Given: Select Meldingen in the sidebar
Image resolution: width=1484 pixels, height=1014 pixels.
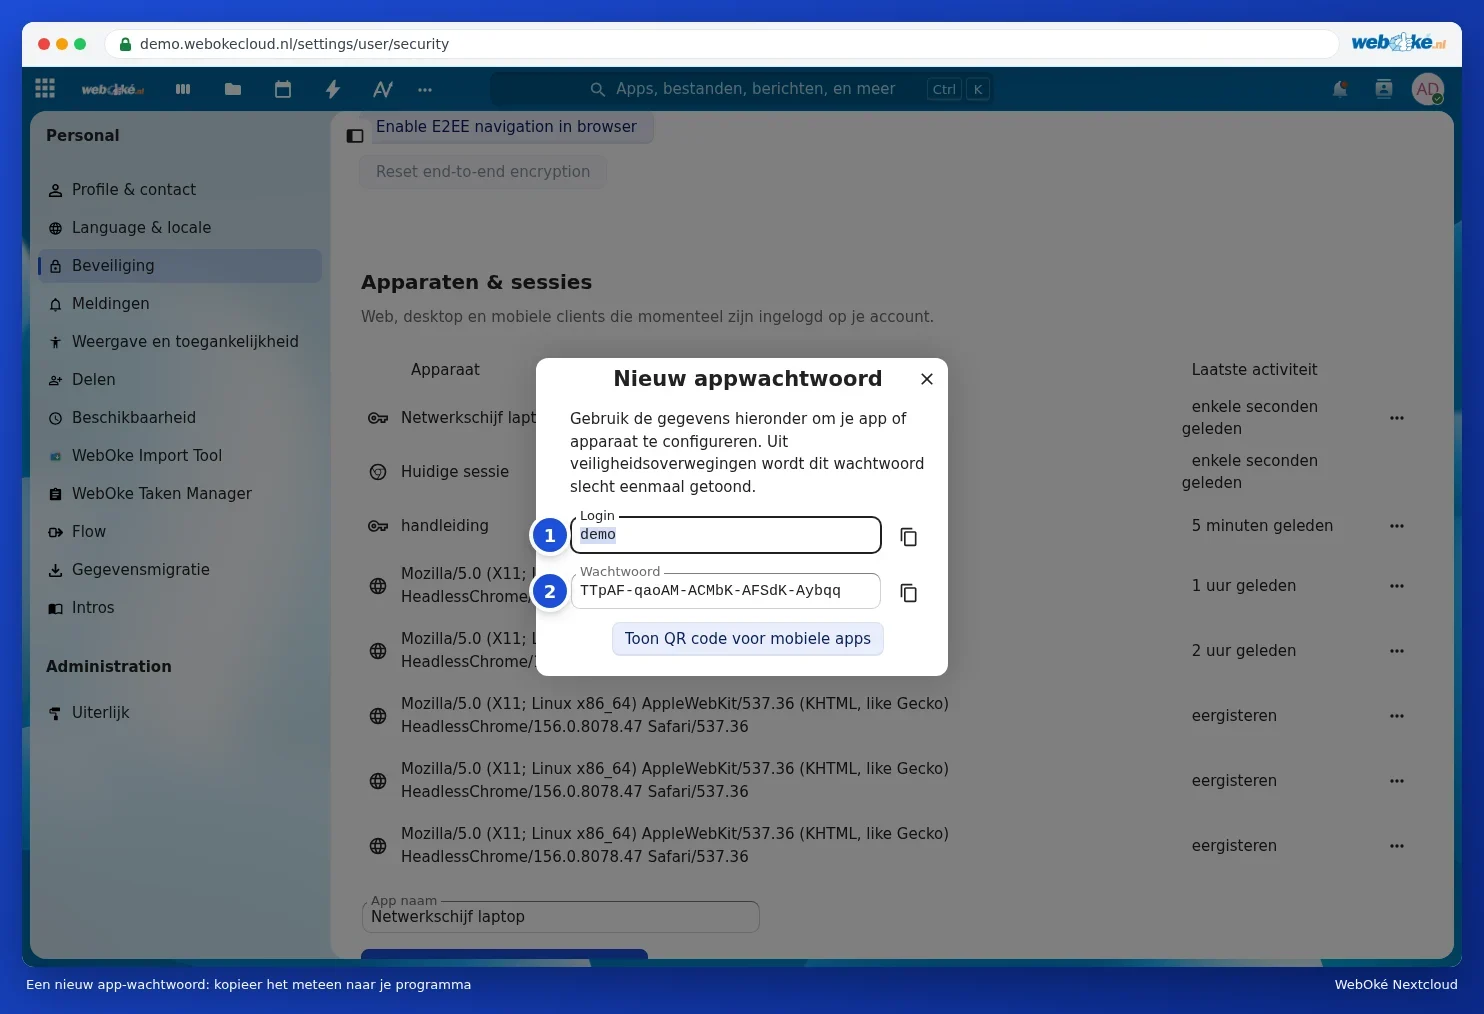Looking at the screenshot, I should [180, 304].
